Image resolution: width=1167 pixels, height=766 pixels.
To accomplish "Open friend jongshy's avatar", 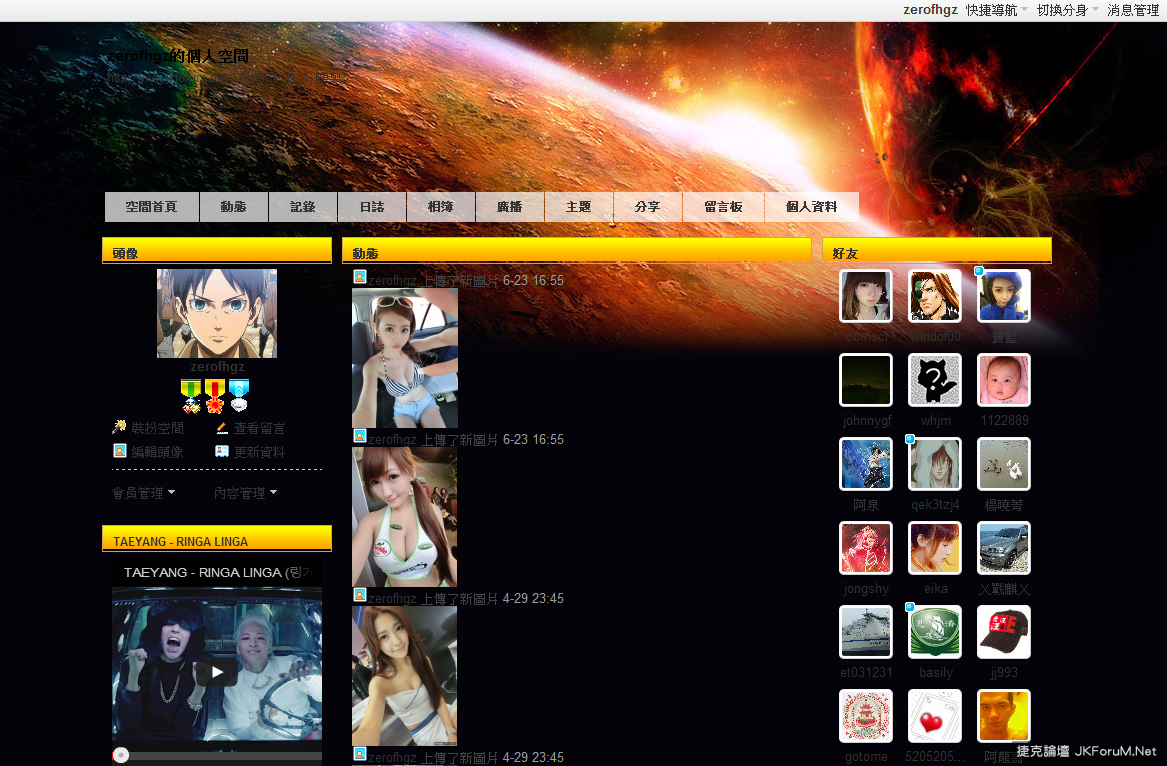I will [x=866, y=549].
